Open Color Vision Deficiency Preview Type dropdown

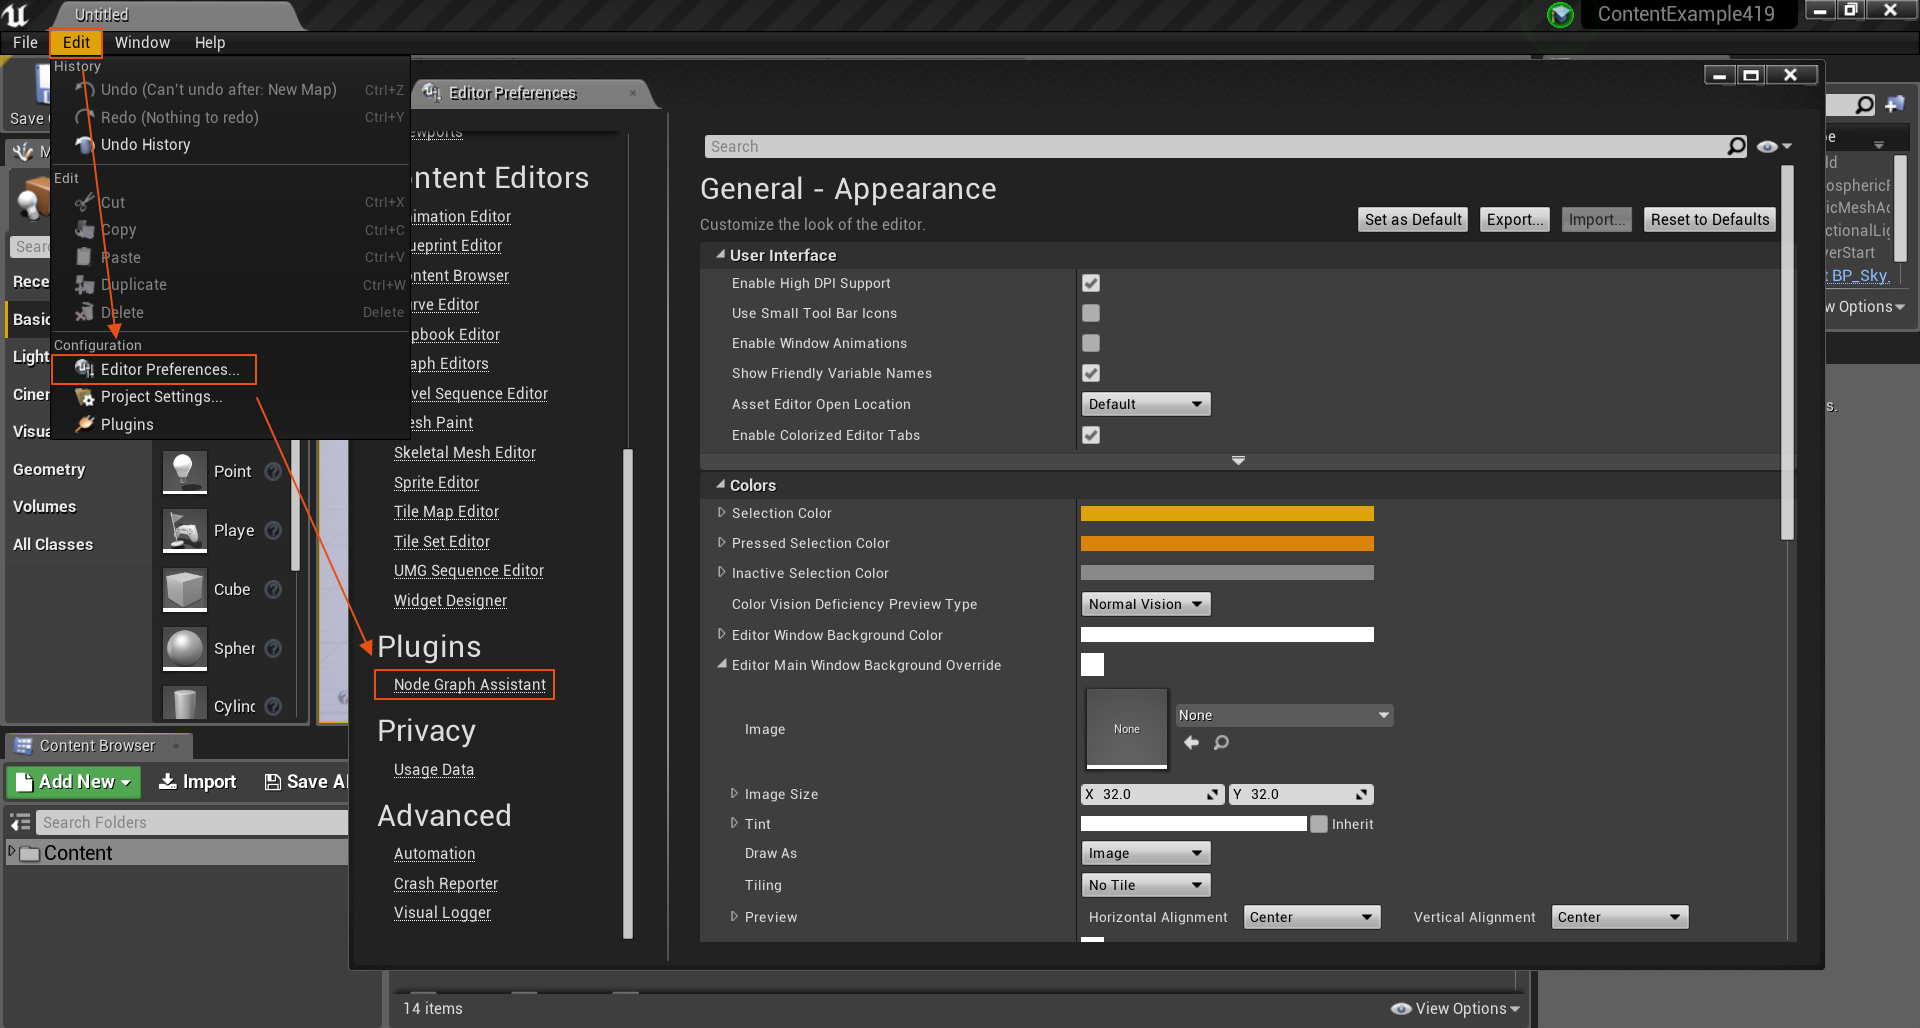(x=1146, y=604)
